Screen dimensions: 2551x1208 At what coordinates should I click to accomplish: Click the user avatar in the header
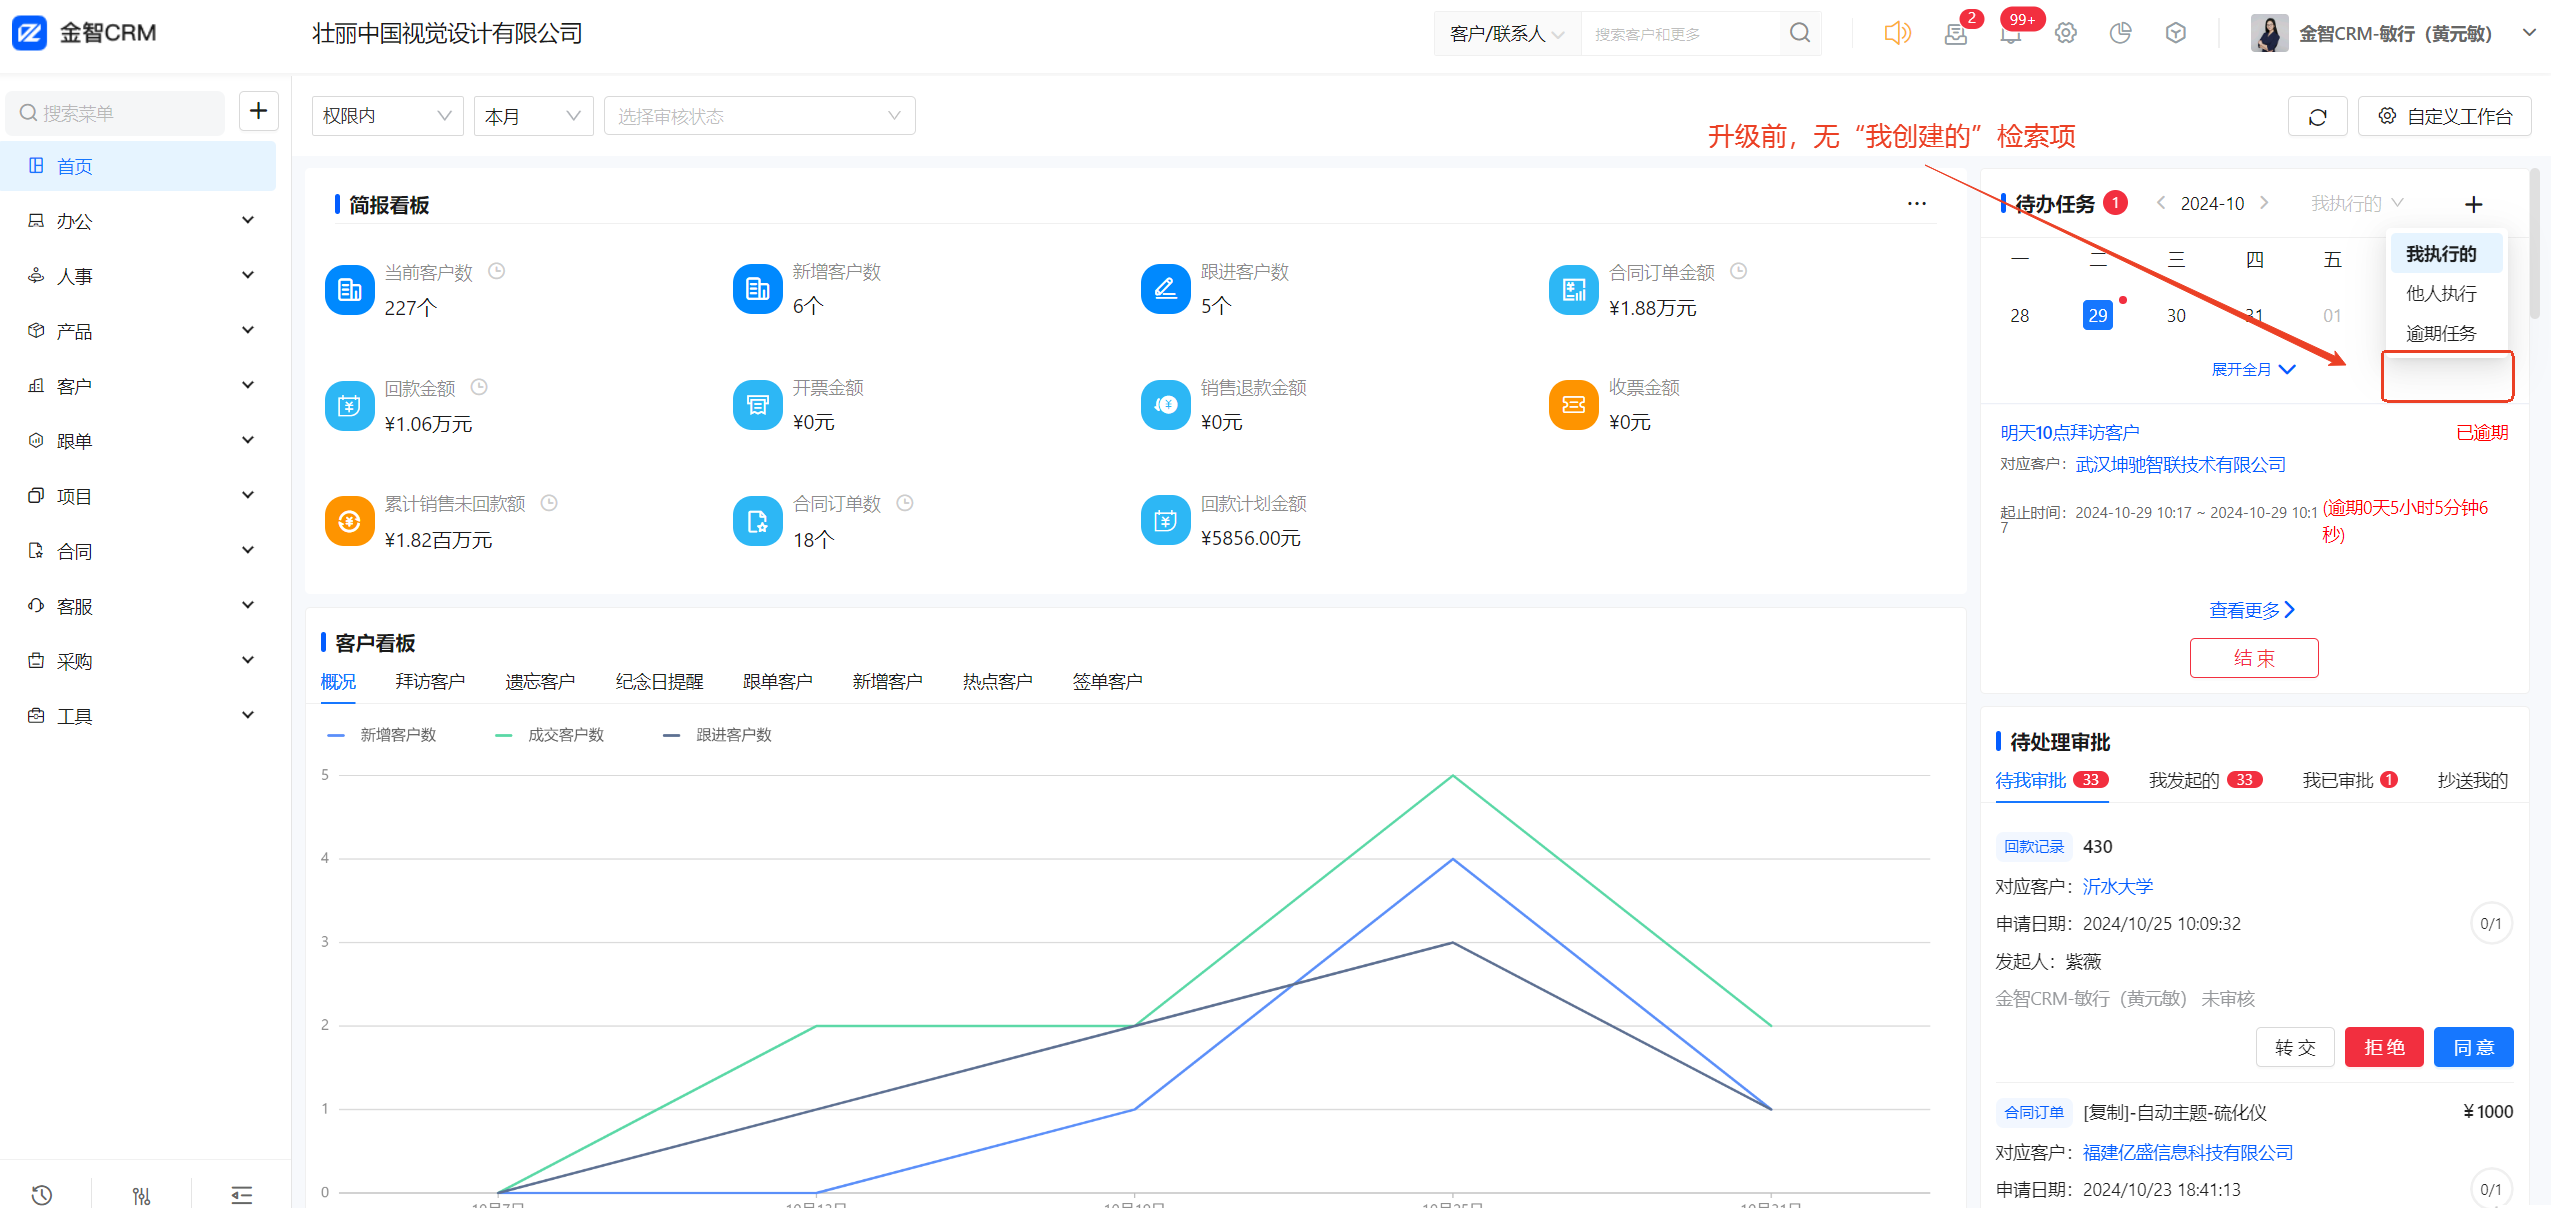click(2269, 34)
